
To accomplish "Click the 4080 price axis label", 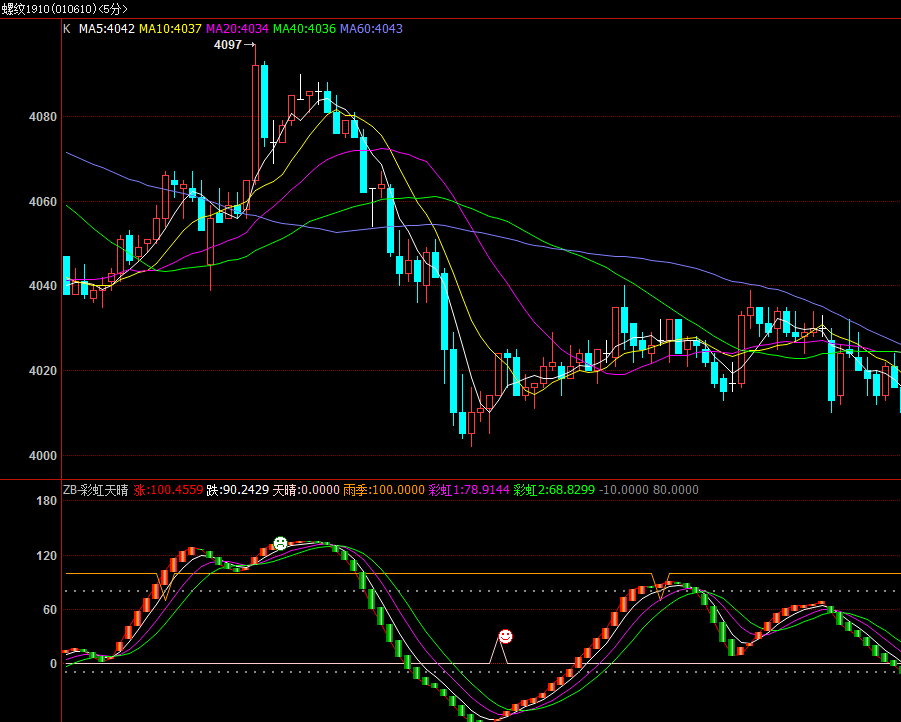I will (x=43, y=117).
